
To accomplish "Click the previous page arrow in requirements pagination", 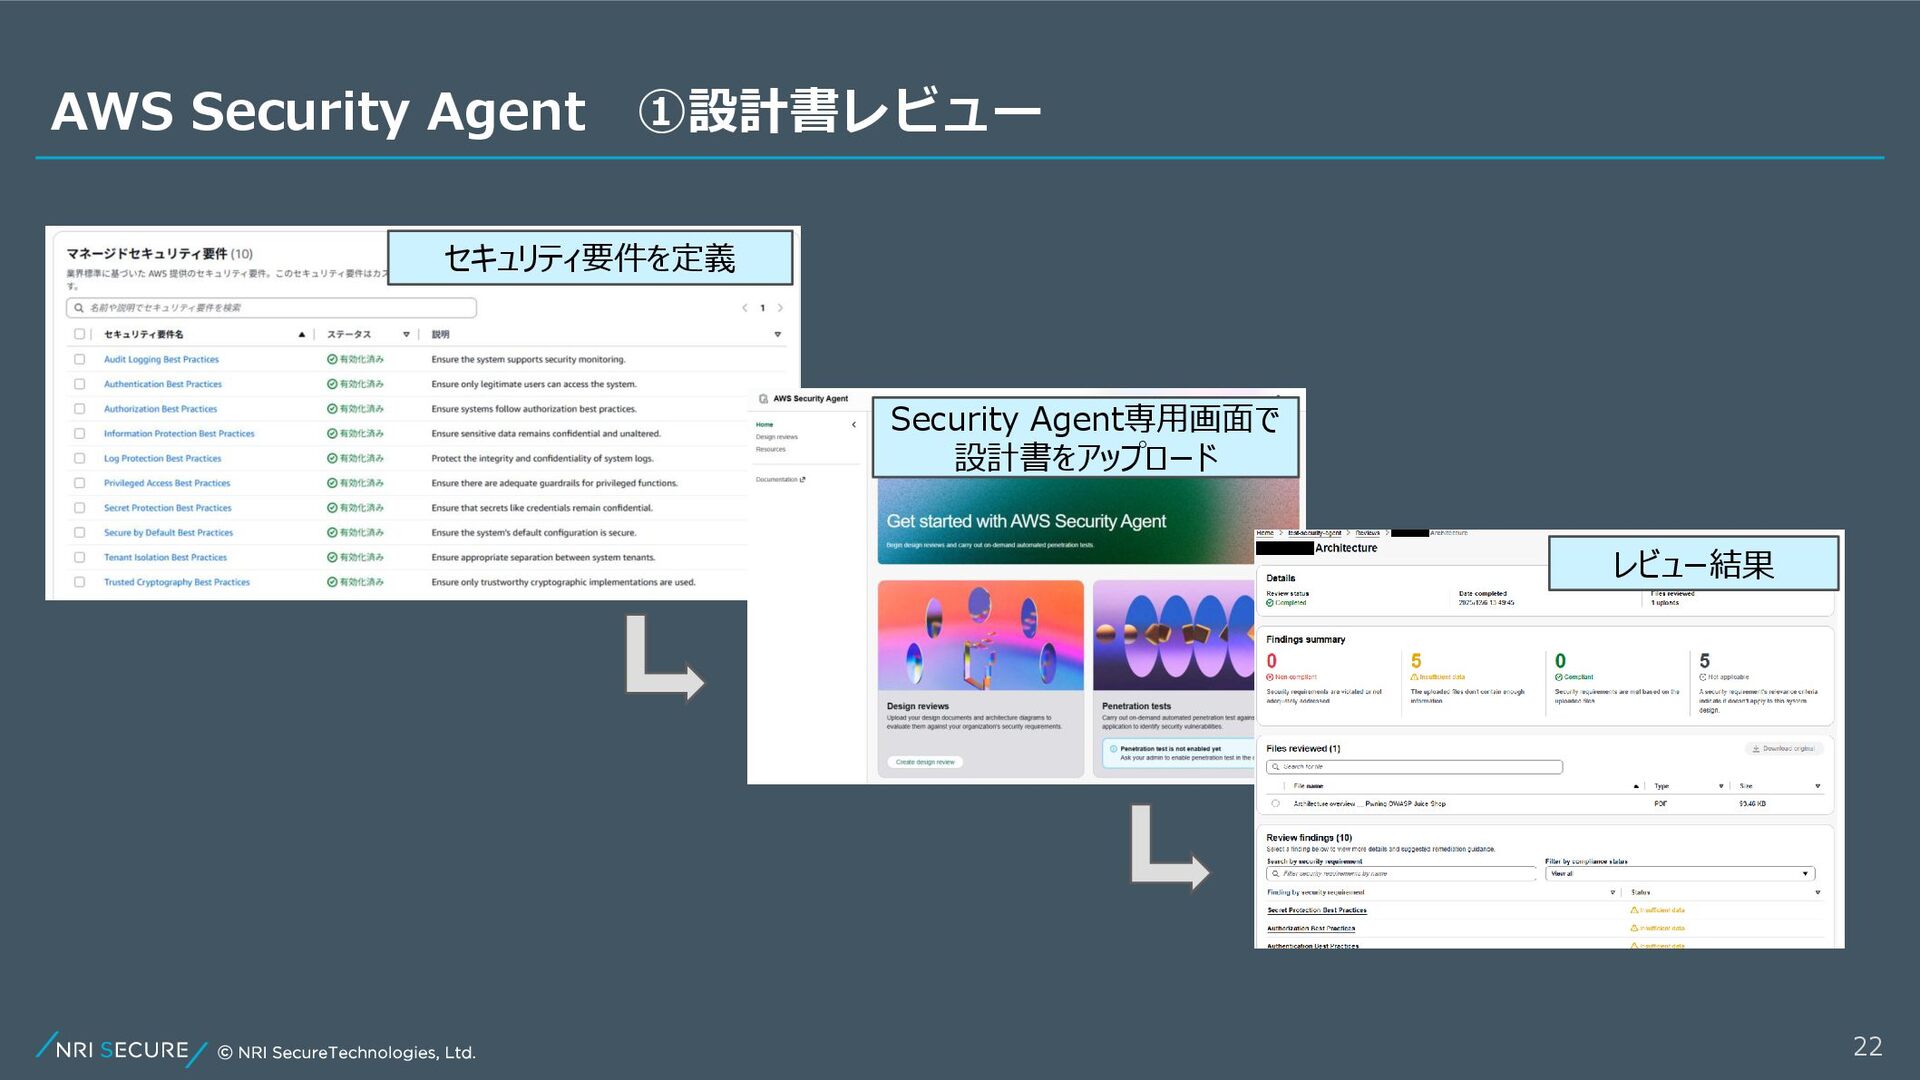I will (744, 308).
